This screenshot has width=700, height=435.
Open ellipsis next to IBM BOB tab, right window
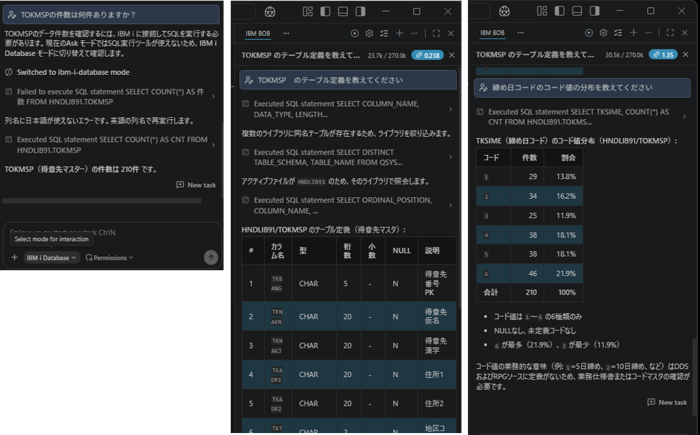[521, 33]
